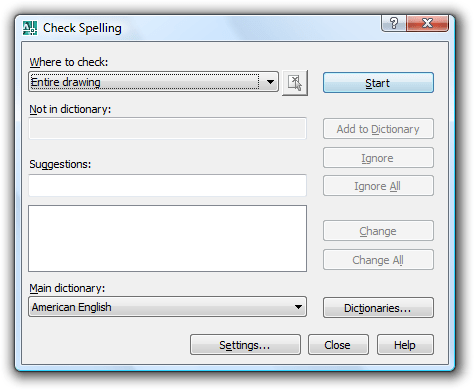The height and width of the screenshot is (390, 474).
Task: Click the Change All button
Action: coord(378,260)
